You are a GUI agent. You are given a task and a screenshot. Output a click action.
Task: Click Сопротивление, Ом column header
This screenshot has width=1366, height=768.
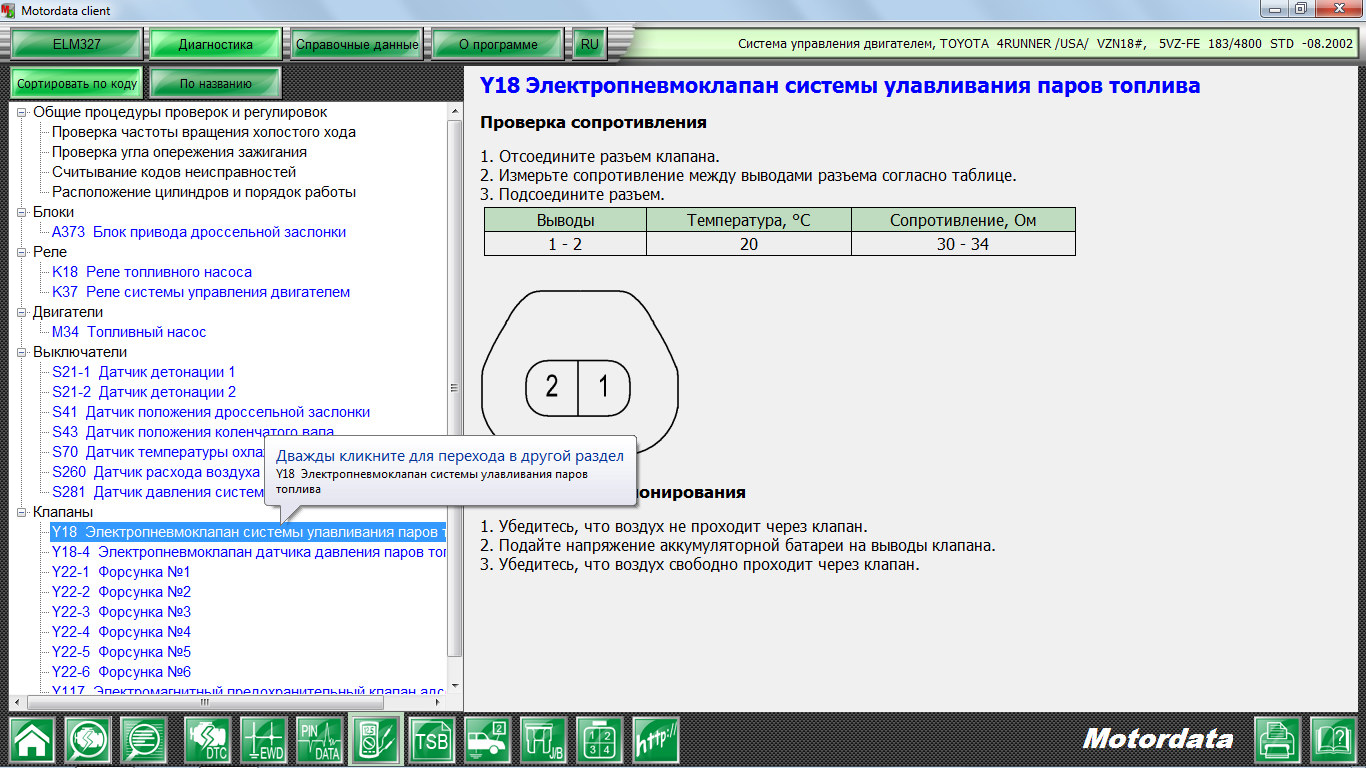click(x=963, y=220)
